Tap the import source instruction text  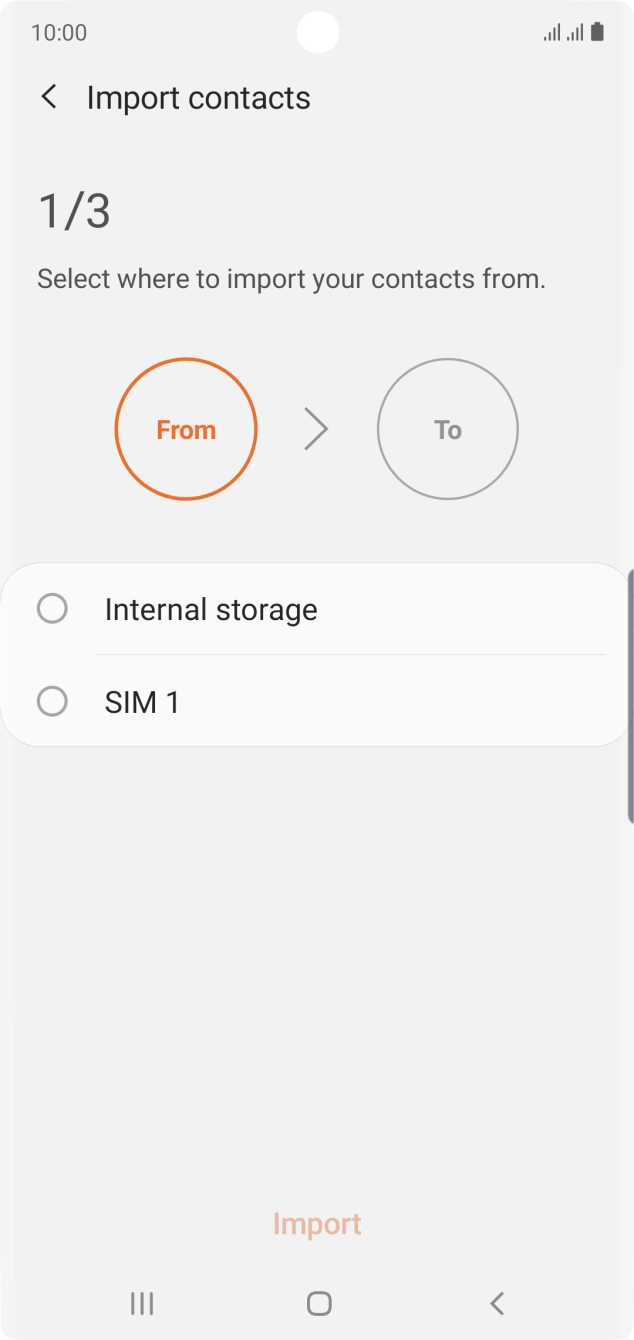click(x=291, y=279)
